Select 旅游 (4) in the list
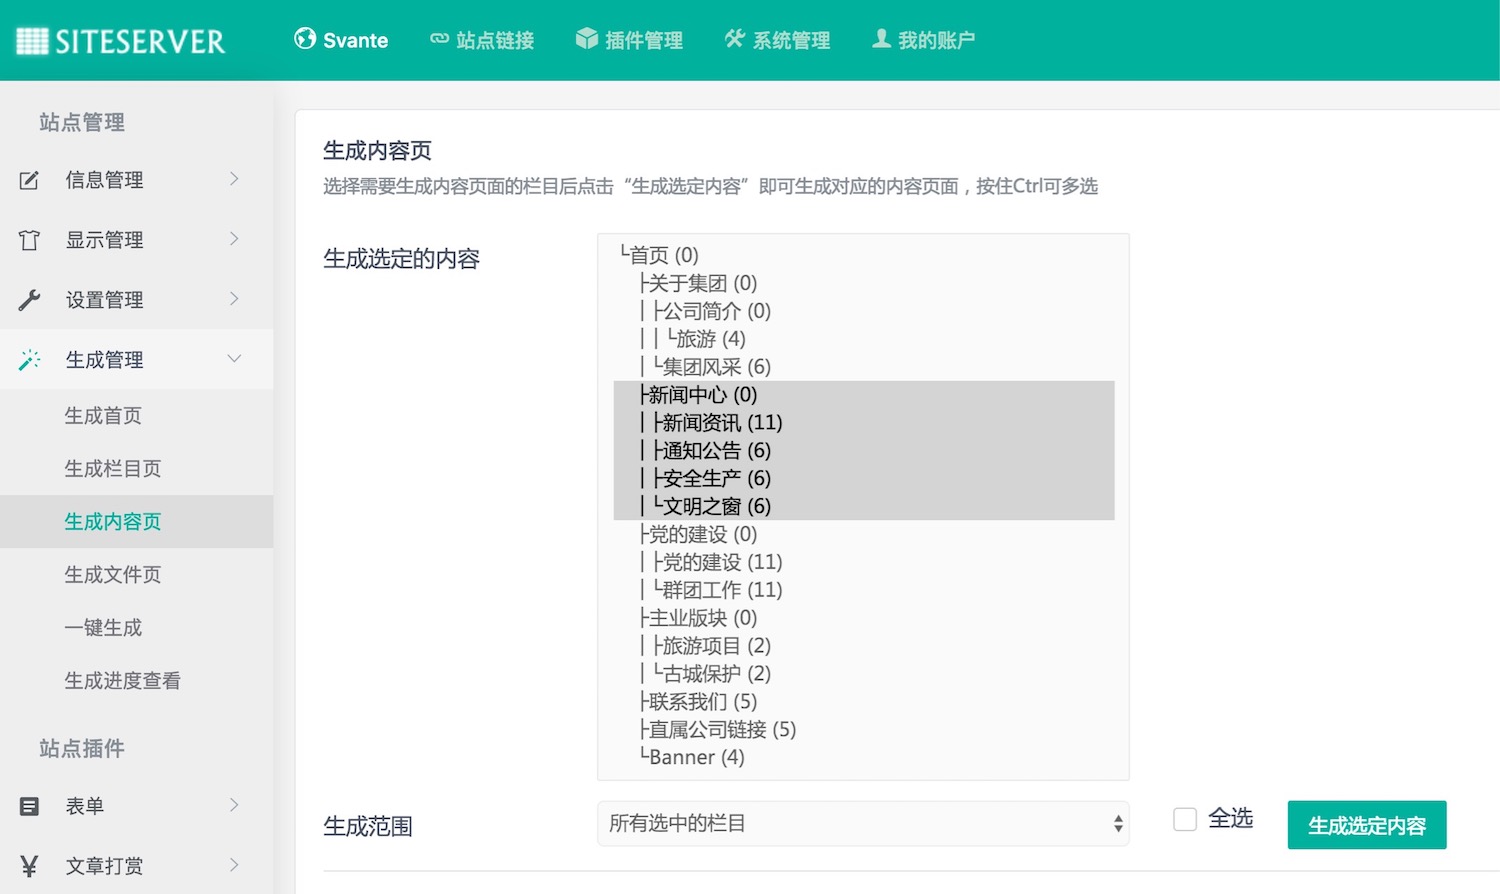The width and height of the screenshot is (1500, 894). click(864, 339)
